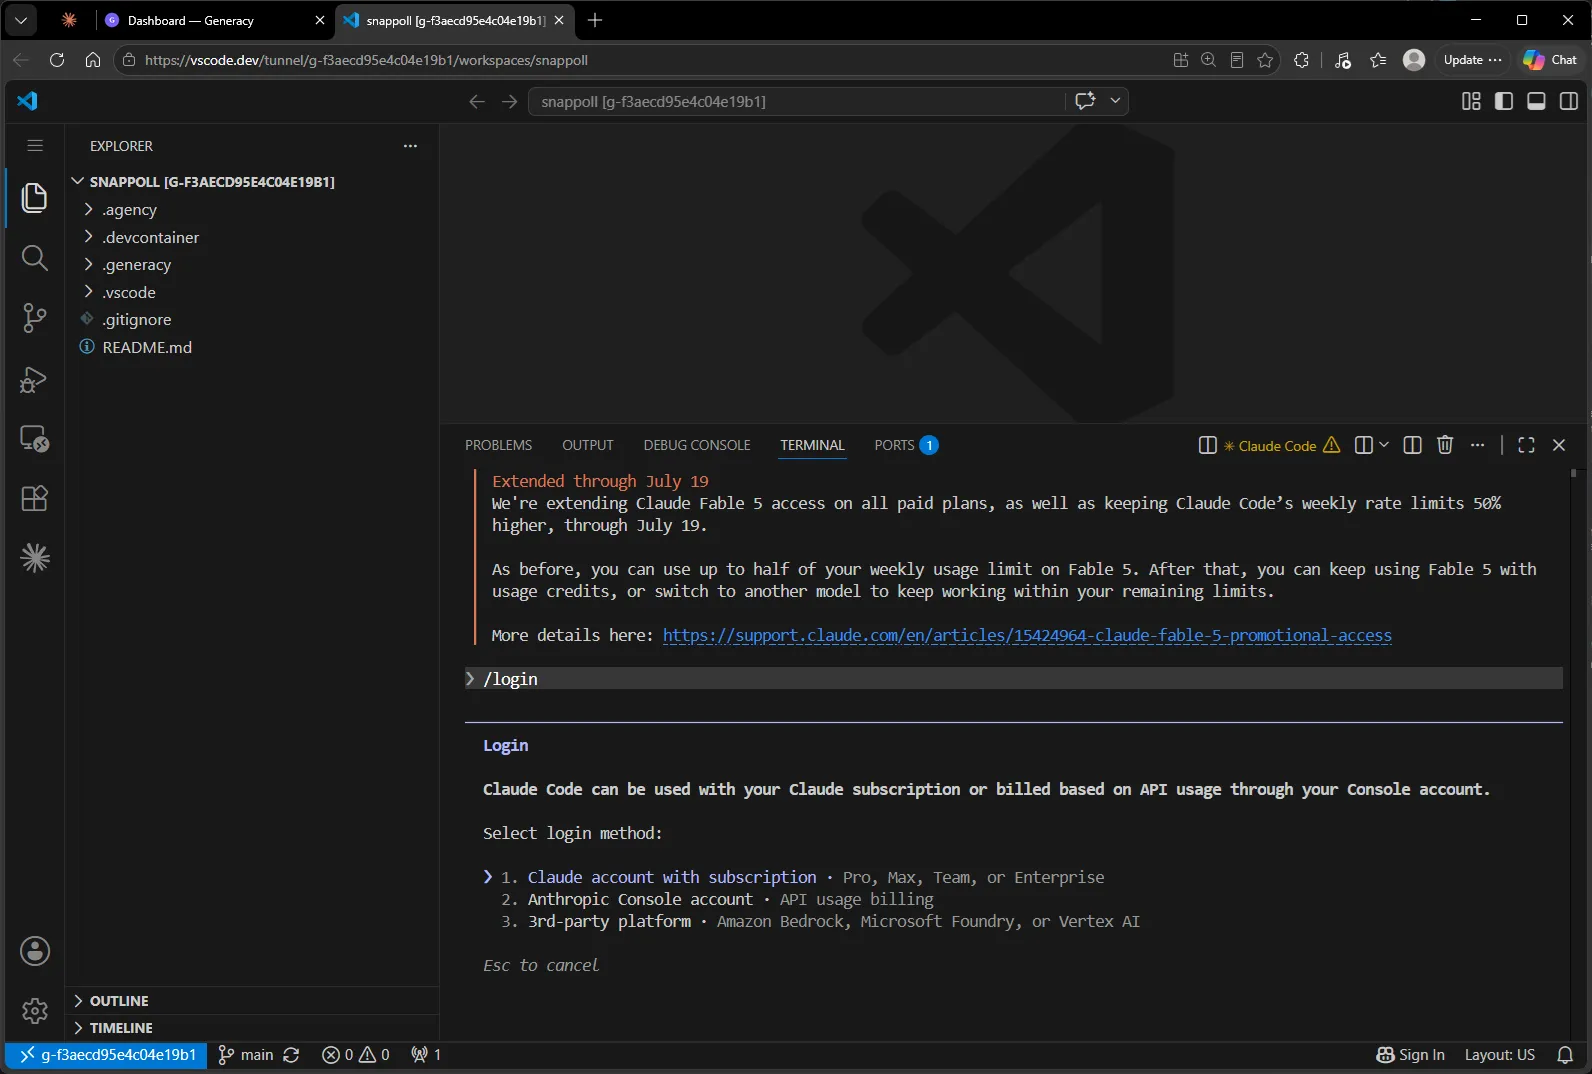Open Copilot Chat in browser toolbar
The image size is (1592, 1074).
tap(1550, 60)
